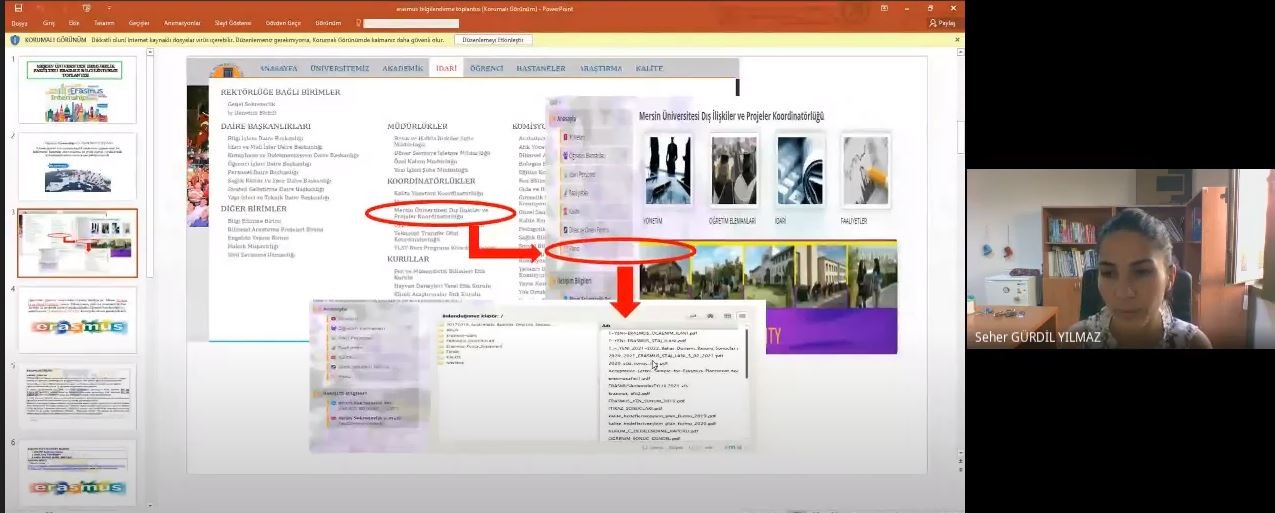Switch to the Tasarım tab
Image resolution: width=1275 pixels, height=513 pixels.
[104, 23]
